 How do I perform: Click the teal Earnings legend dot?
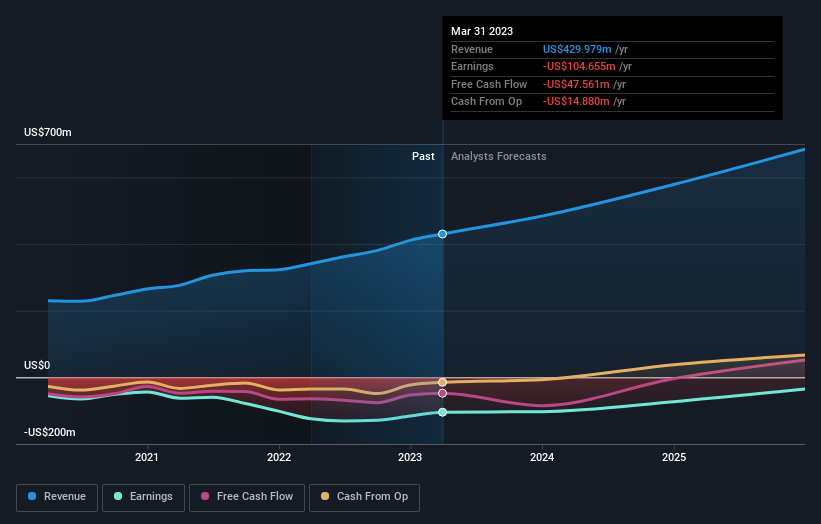(x=118, y=496)
